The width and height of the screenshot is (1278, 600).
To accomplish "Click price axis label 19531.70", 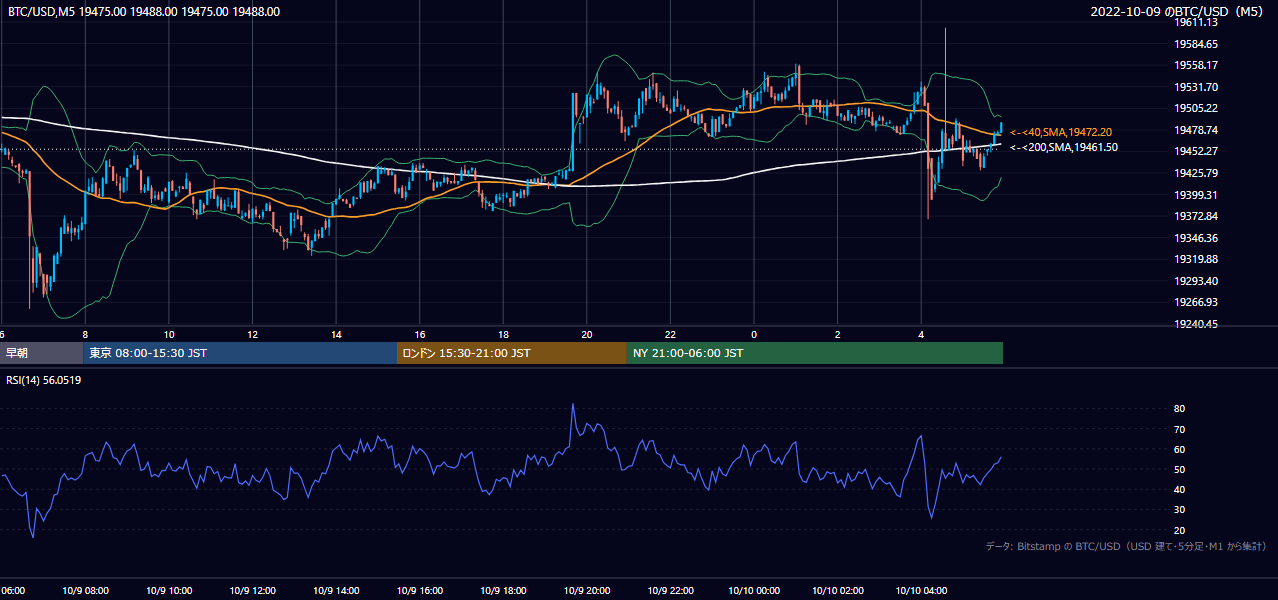I will (1196, 87).
